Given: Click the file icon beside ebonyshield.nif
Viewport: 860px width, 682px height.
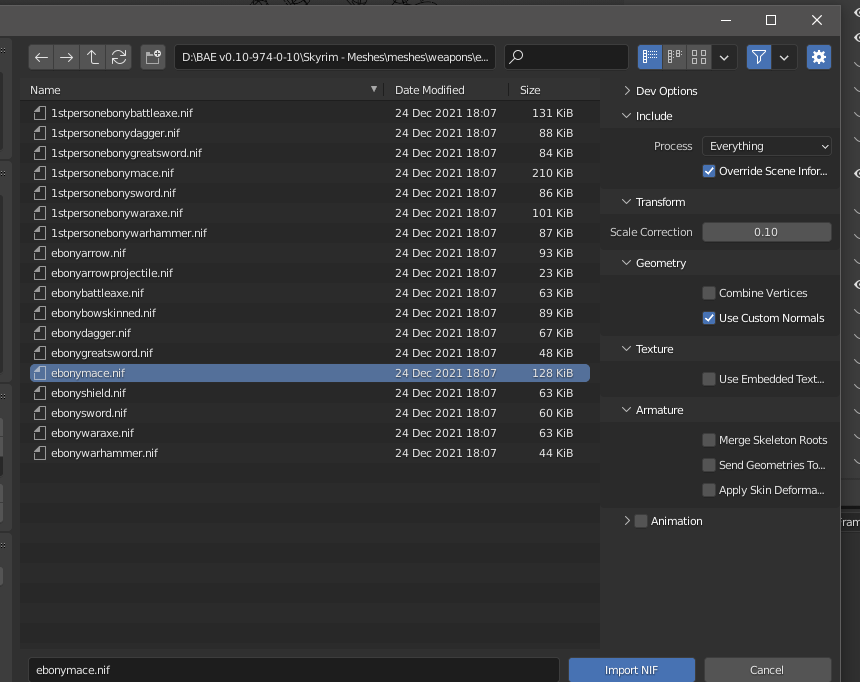Looking at the screenshot, I should [39, 393].
